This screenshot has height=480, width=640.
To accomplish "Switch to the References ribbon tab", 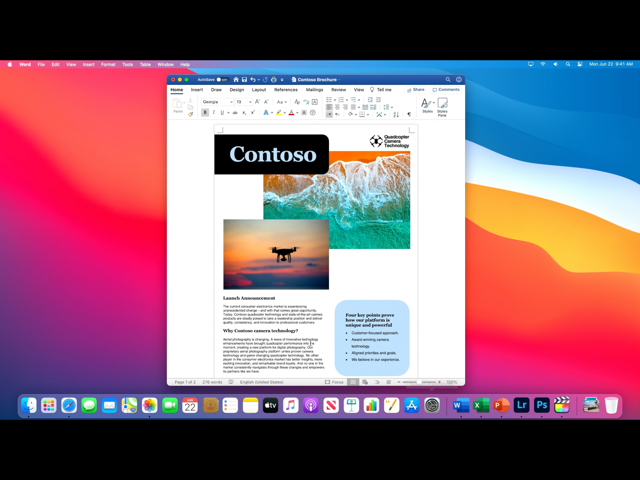I will (x=286, y=89).
